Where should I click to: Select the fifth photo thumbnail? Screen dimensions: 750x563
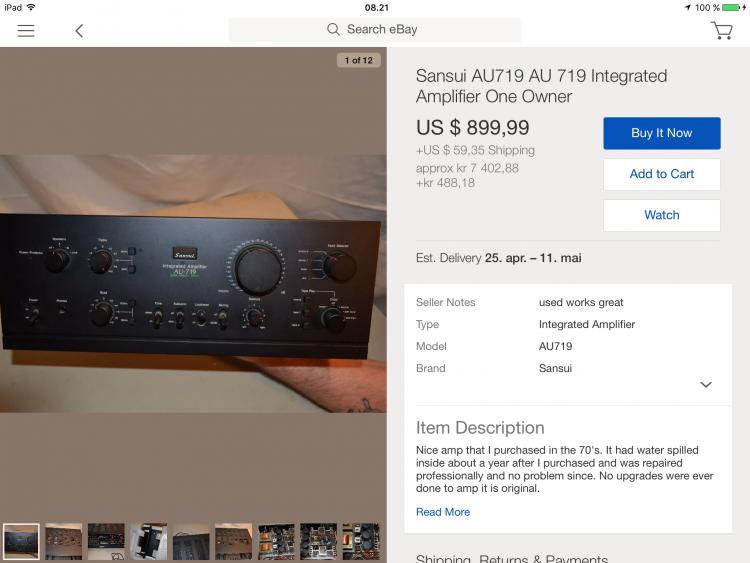click(191, 541)
